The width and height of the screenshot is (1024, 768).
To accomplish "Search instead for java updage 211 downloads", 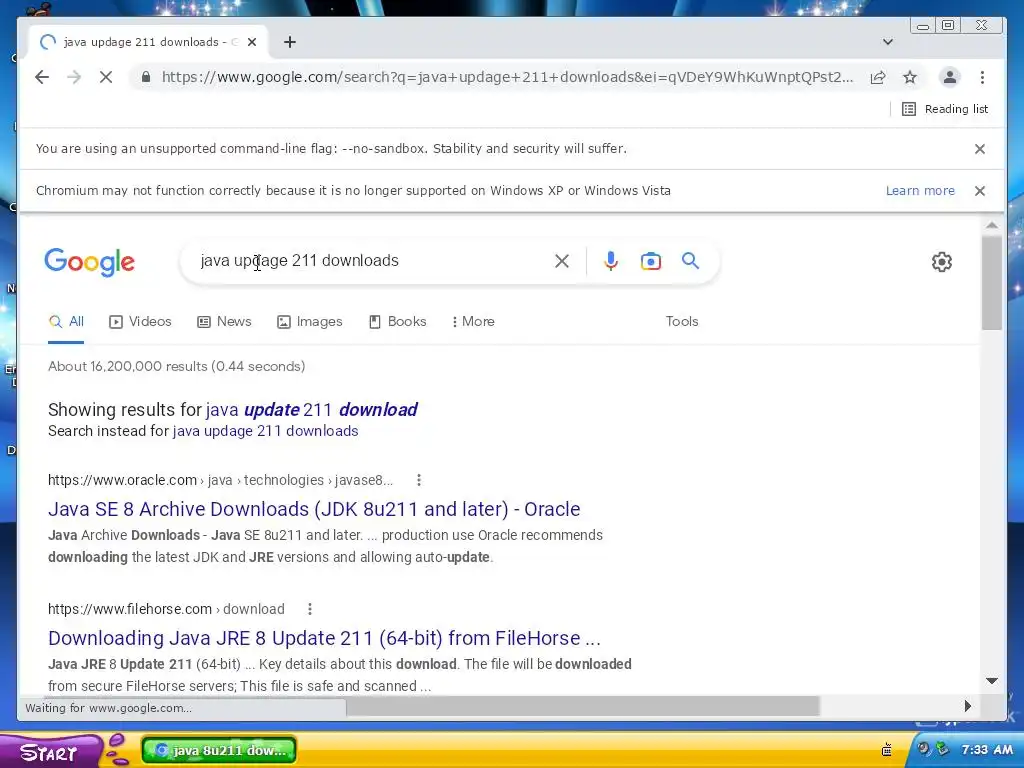I will (x=265, y=431).
